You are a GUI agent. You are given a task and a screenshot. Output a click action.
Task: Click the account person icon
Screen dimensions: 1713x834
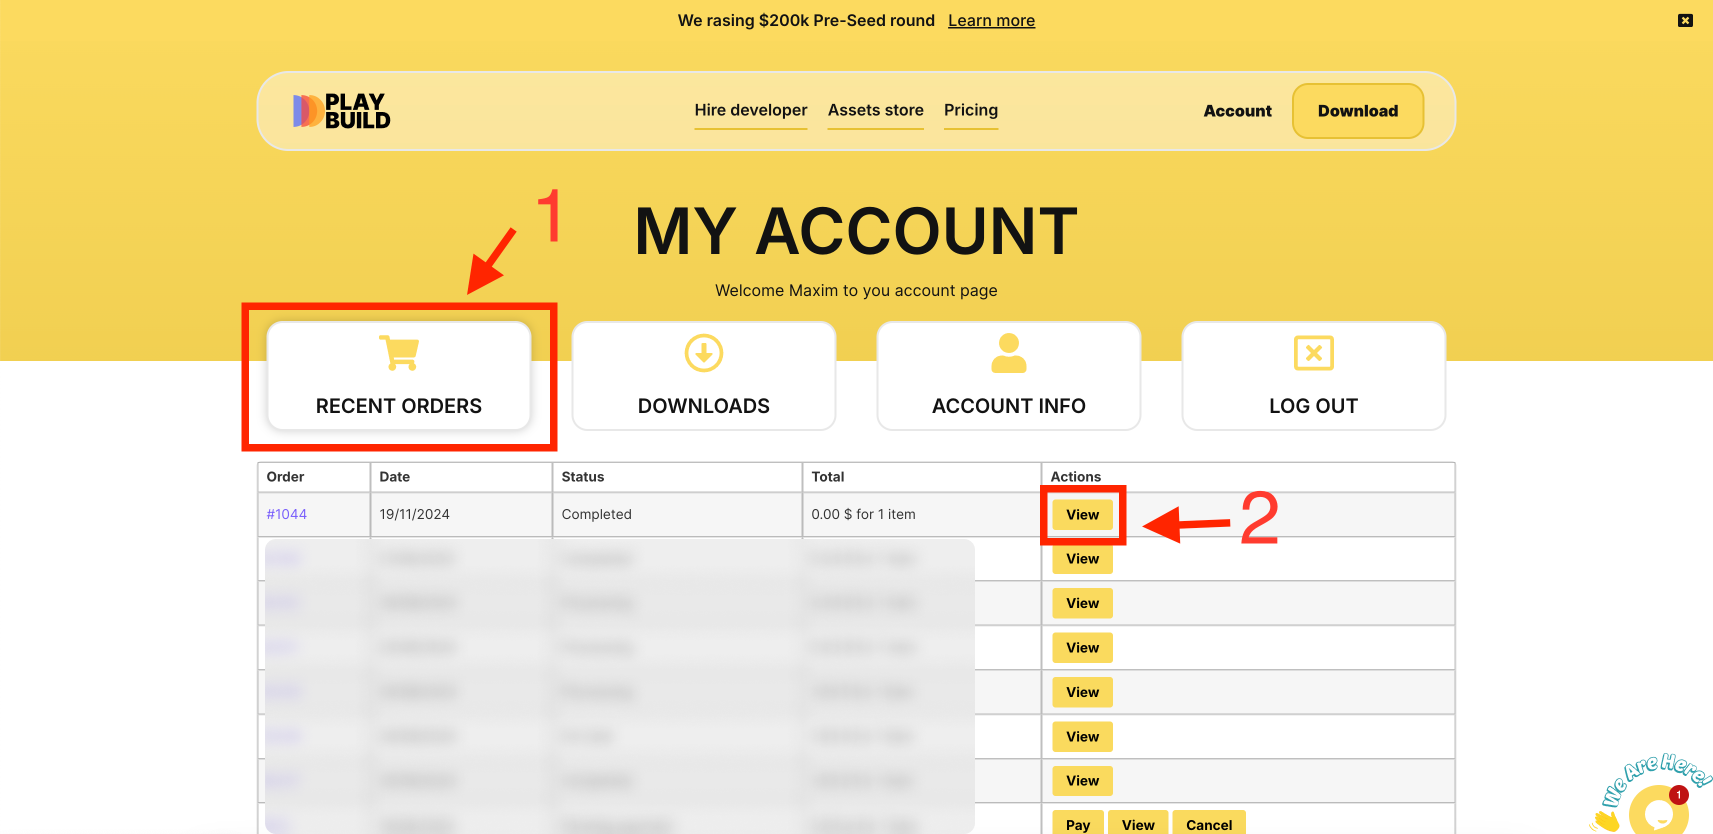click(1008, 353)
